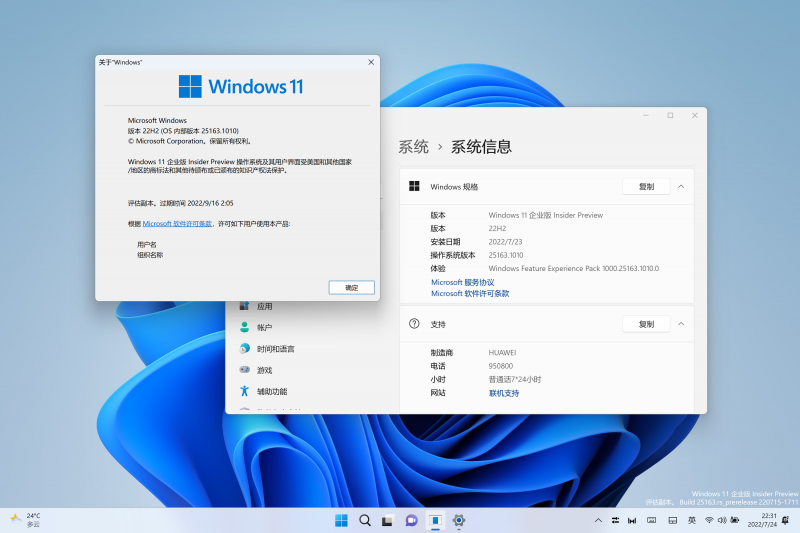Click the 时间和语言 globe icon

coord(244,348)
